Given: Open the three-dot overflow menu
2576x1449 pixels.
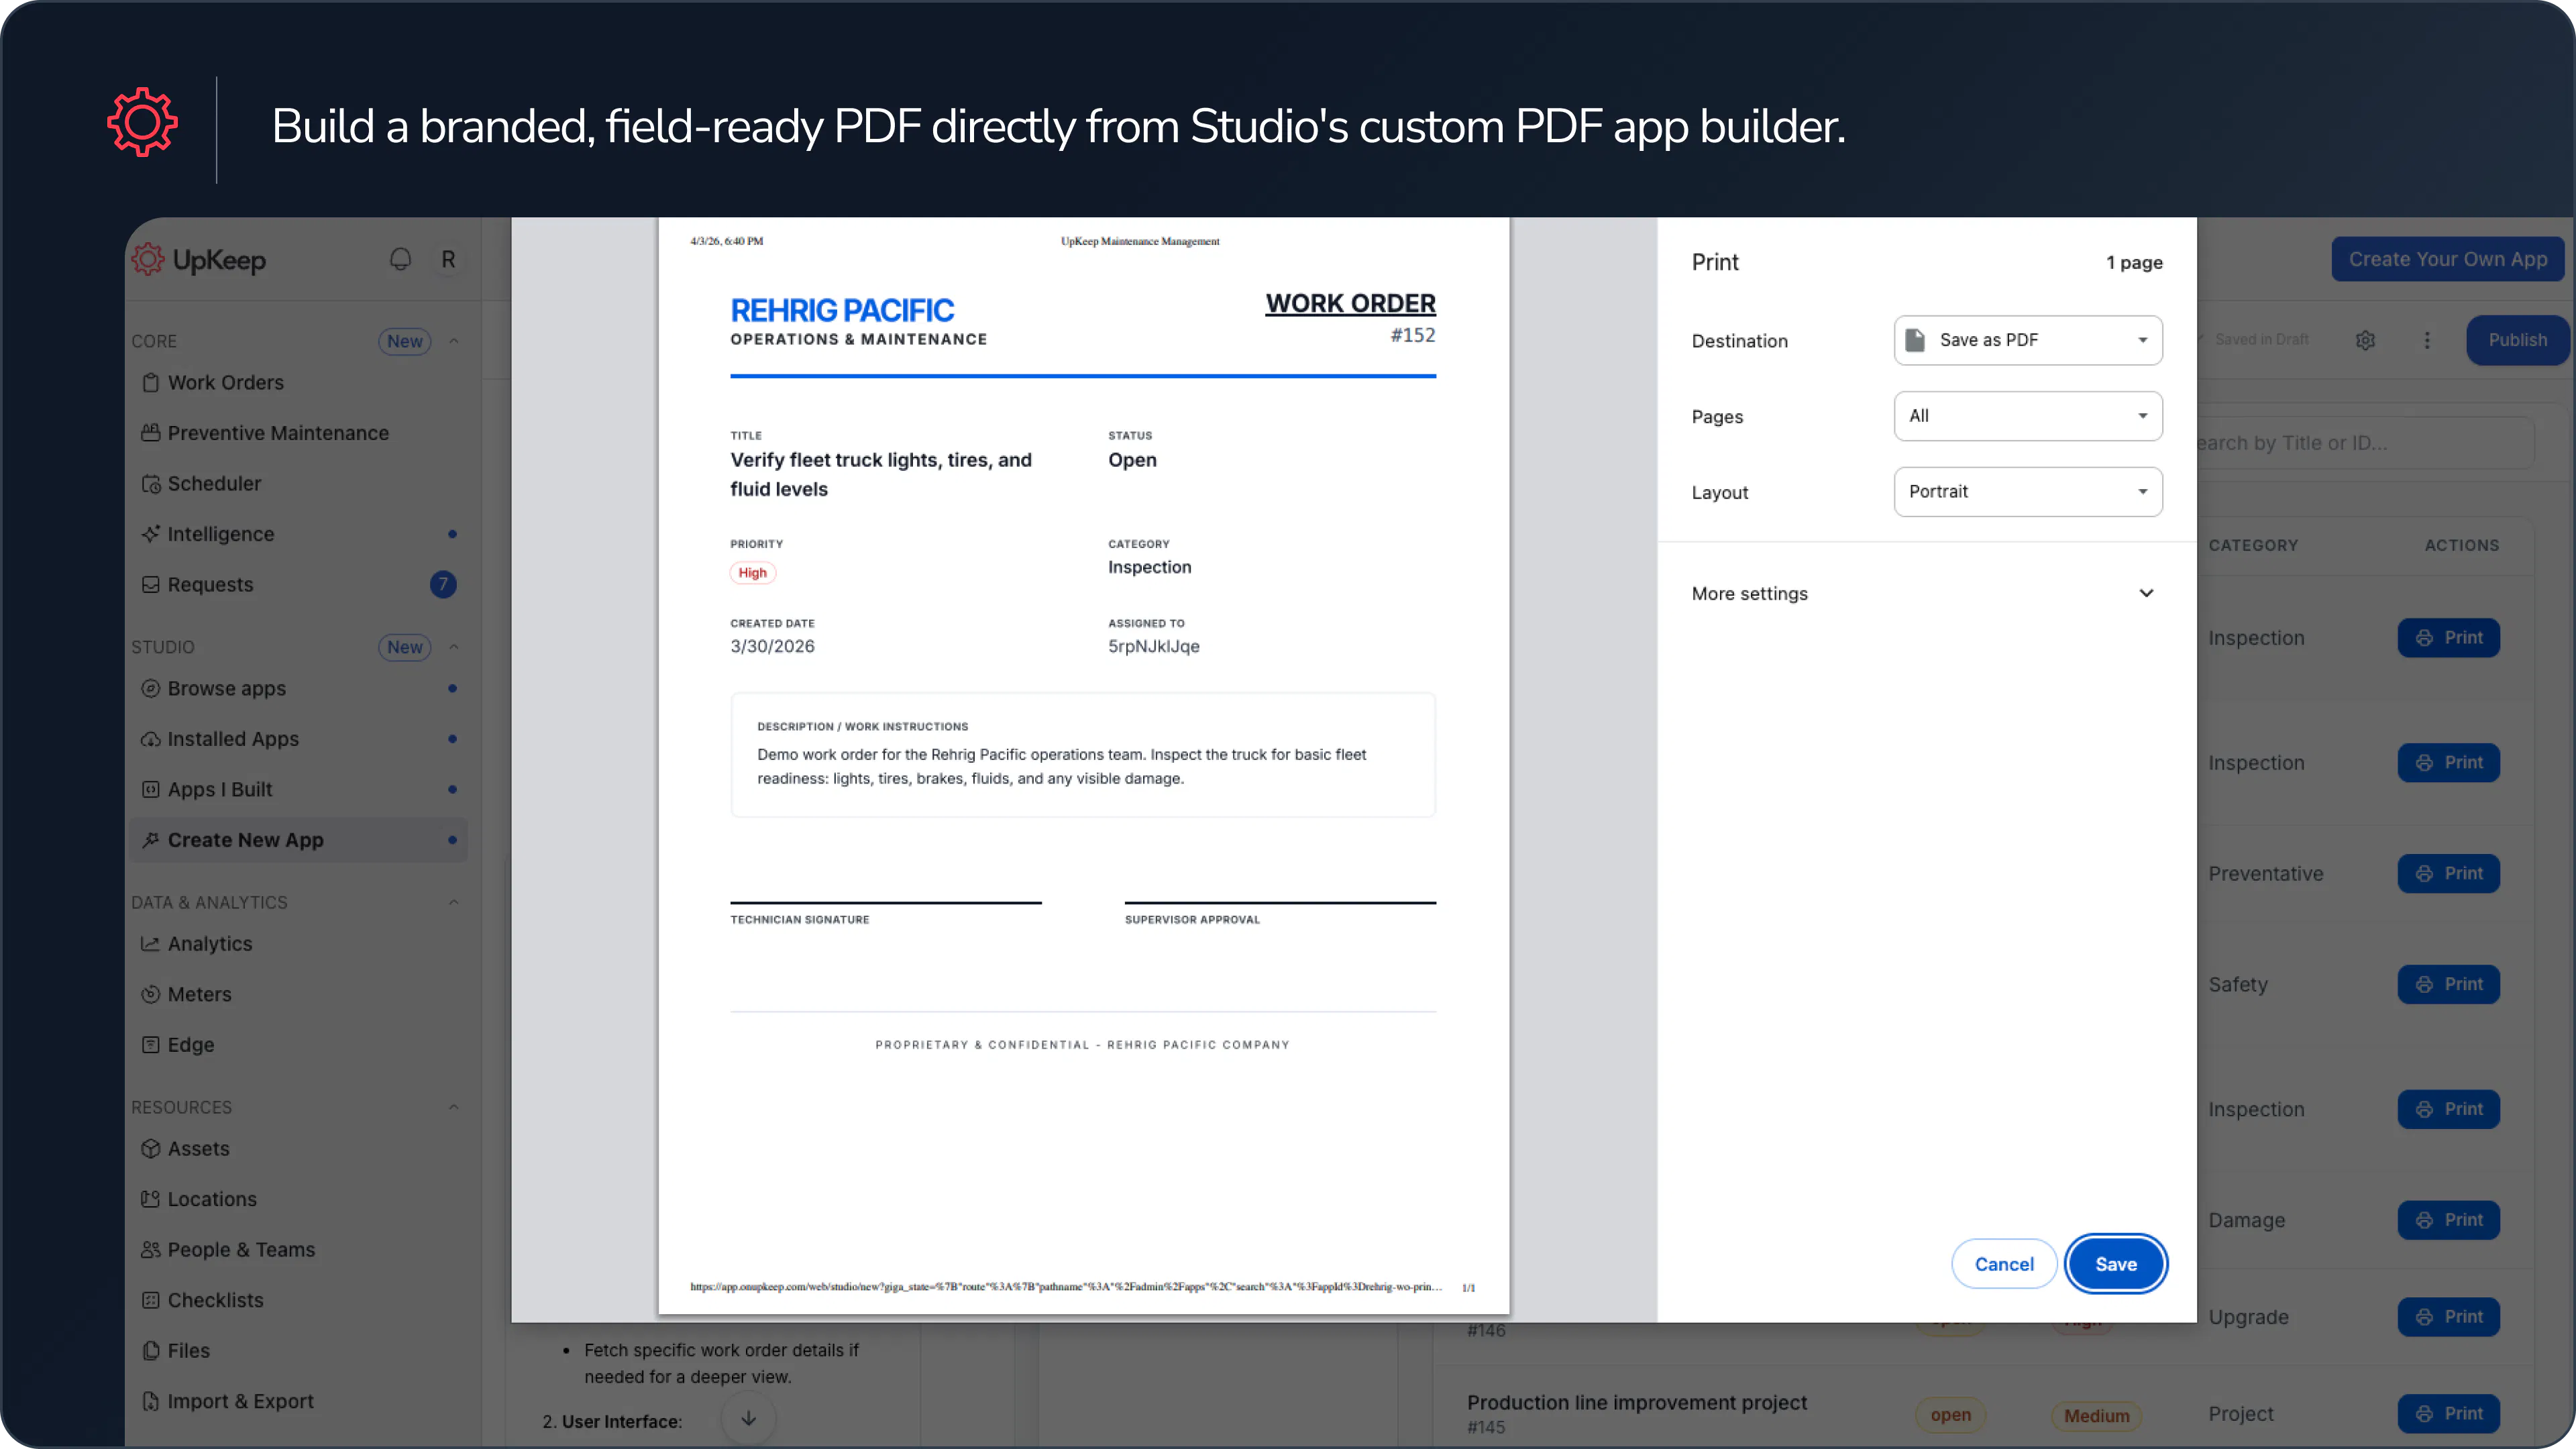Looking at the screenshot, I should click(x=2427, y=340).
